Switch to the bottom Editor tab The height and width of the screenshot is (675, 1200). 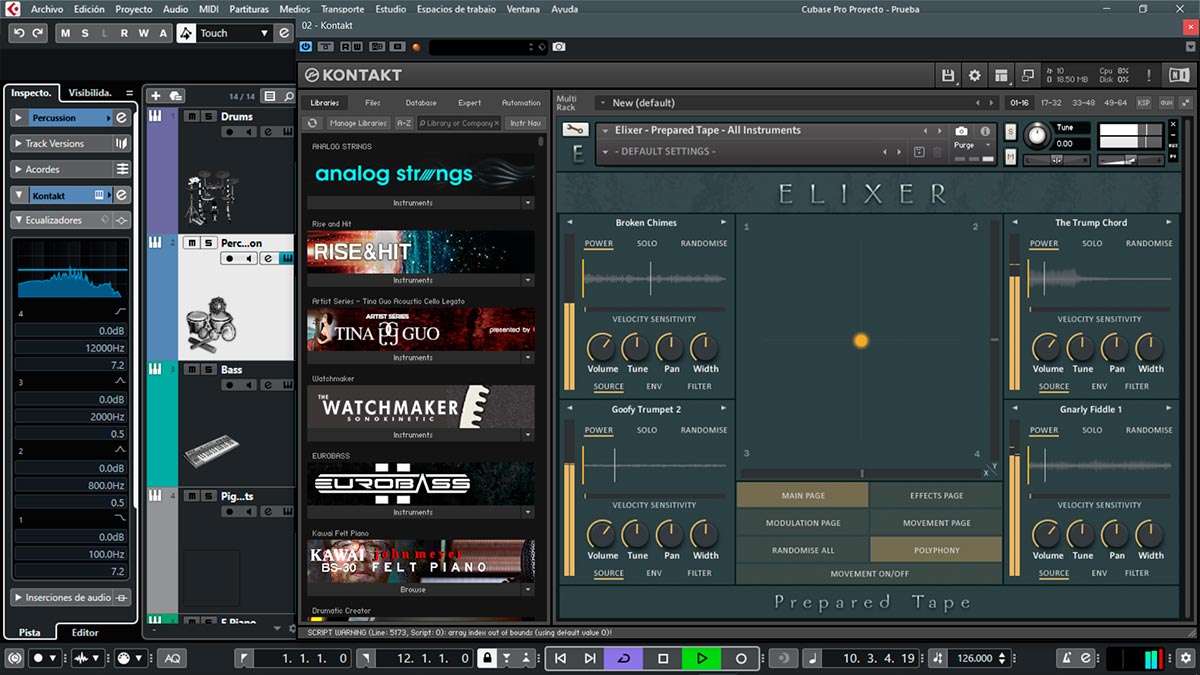85,632
